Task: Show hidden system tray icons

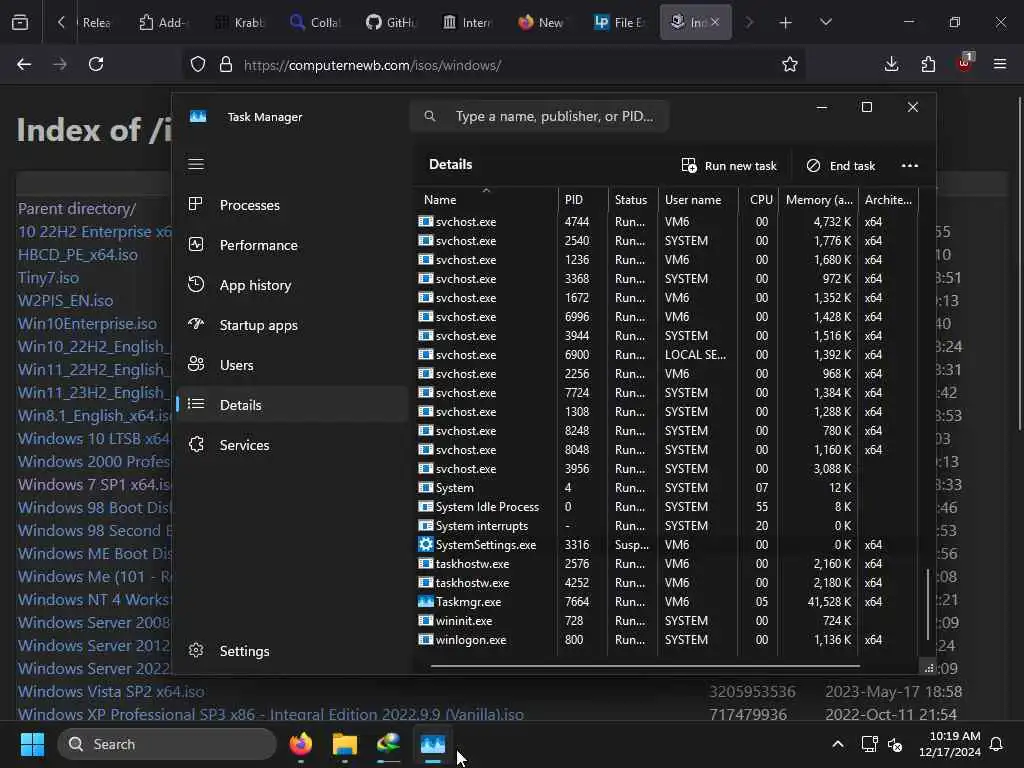Action: [x=838, y=744]
